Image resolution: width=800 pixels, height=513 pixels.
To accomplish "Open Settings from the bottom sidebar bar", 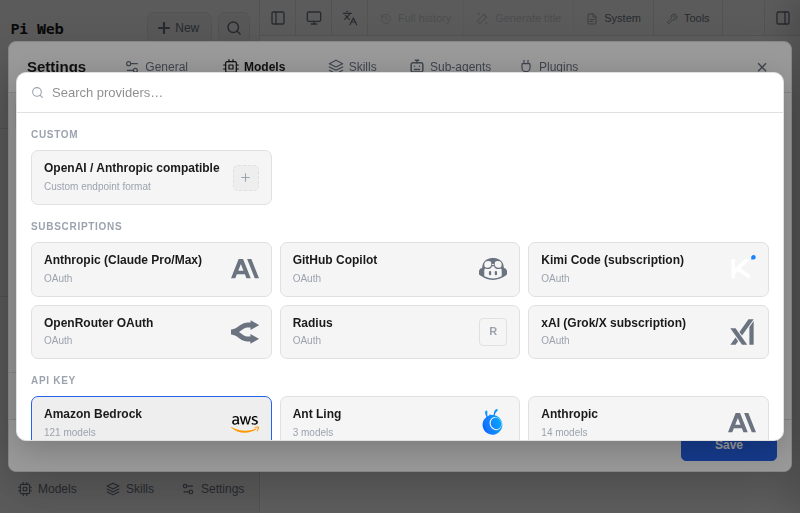I will click(213, 488).
